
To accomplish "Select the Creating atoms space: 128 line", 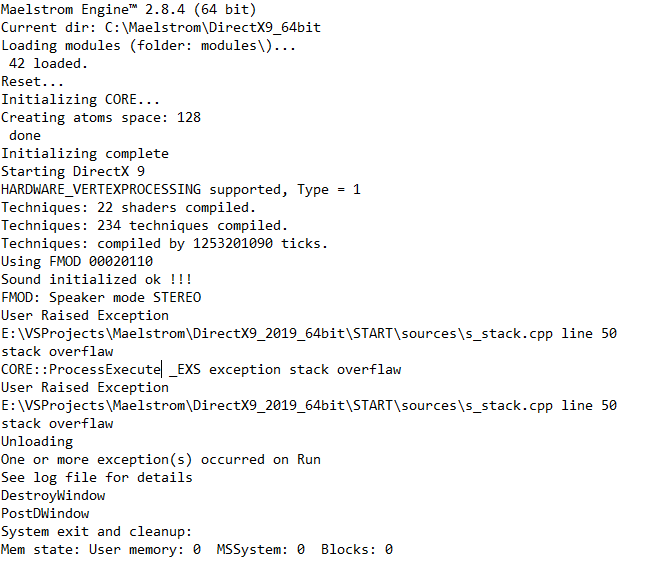I will pyautogui.click(x=100, y=118).
